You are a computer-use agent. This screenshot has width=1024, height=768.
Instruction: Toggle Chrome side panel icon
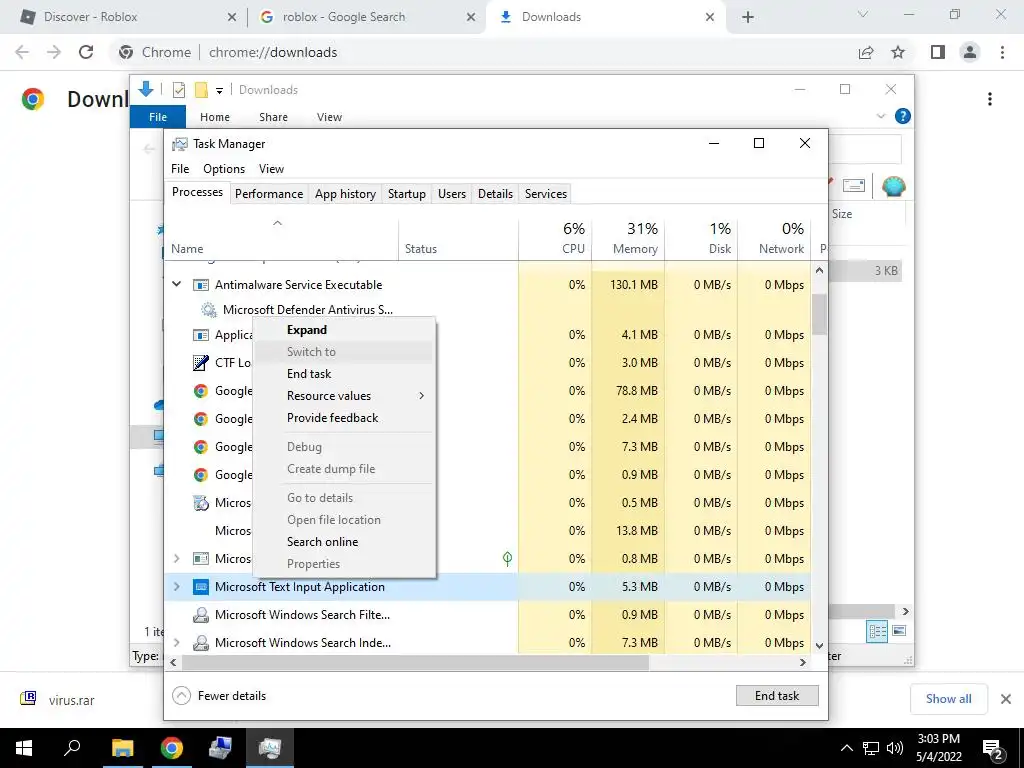pyautogui.click(x=938, y=52)
